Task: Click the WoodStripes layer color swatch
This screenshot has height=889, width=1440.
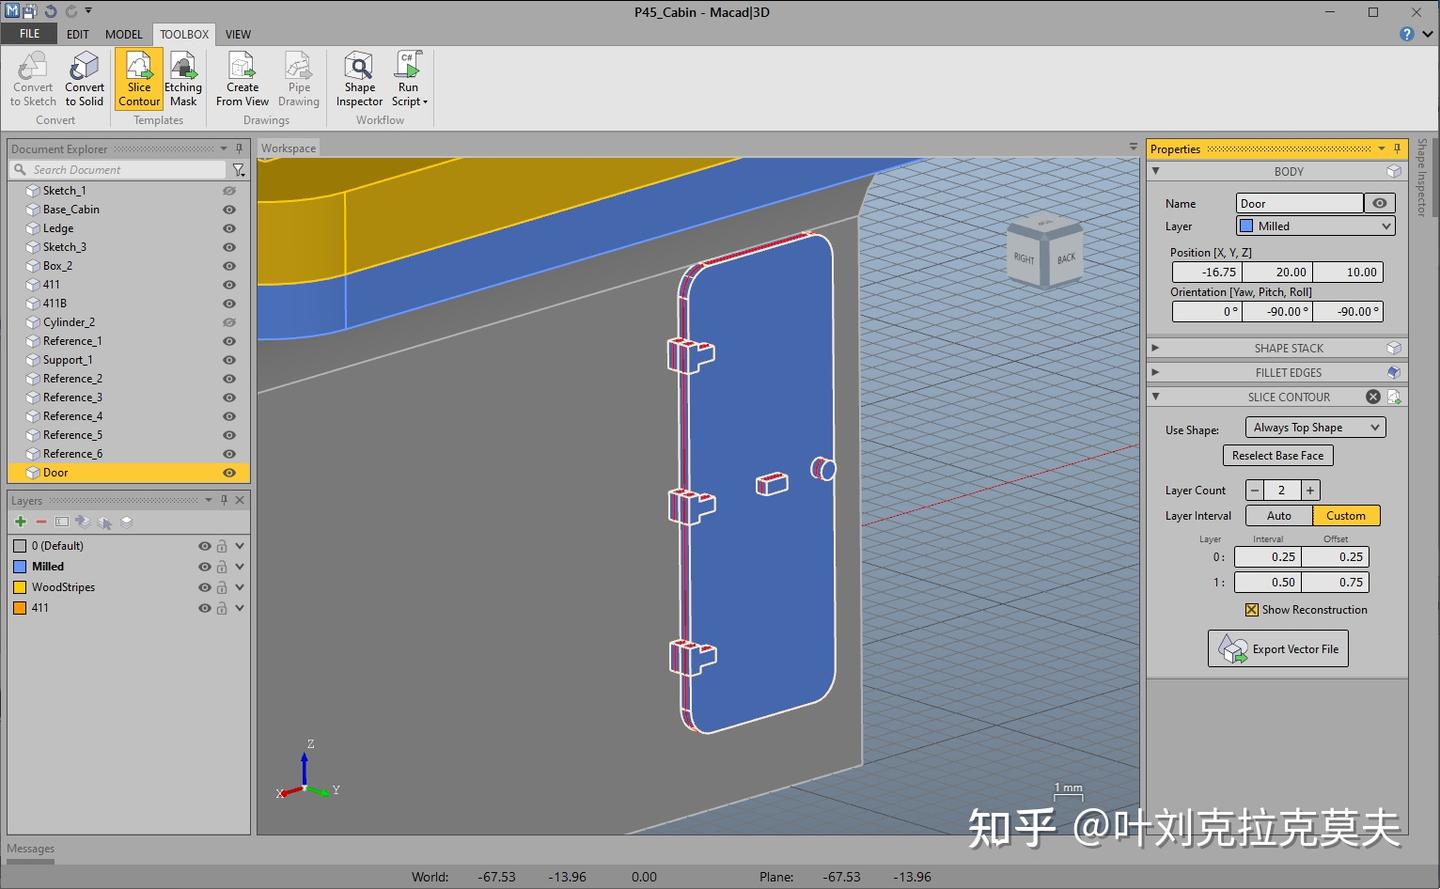Action: (x=19, y=587)
